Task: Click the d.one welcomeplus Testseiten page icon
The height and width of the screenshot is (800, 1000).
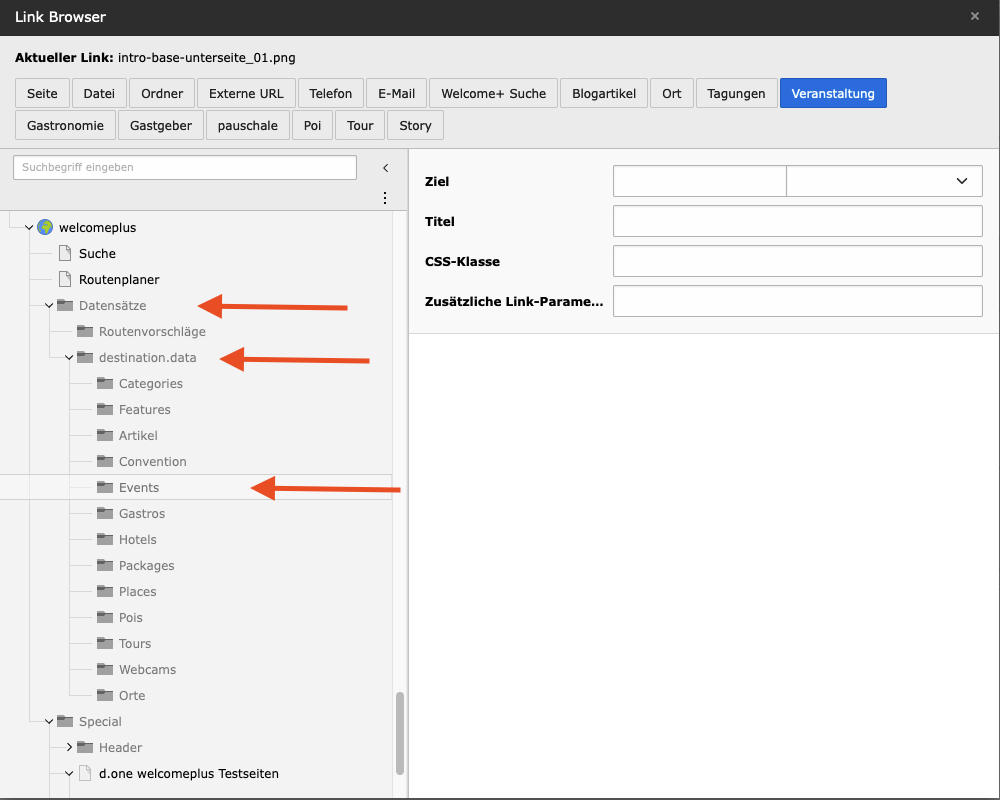Action: click(85, 773)
